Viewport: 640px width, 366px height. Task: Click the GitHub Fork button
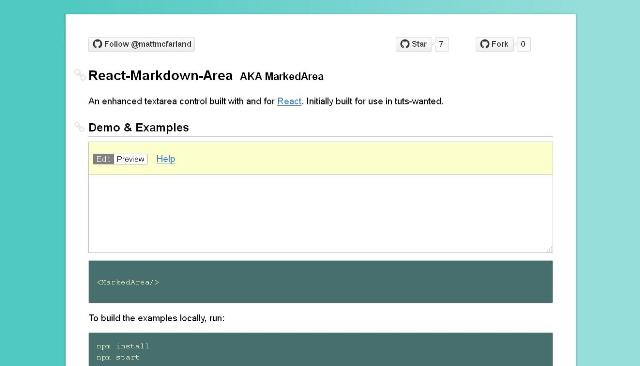494,44
